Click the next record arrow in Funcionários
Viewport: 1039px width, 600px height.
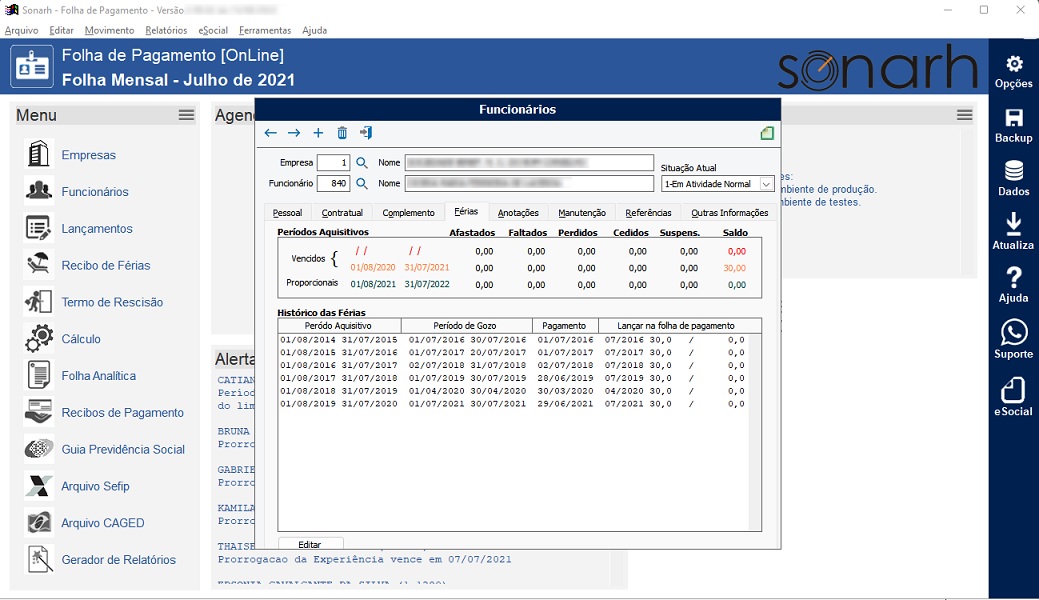(x=294, y=133)
